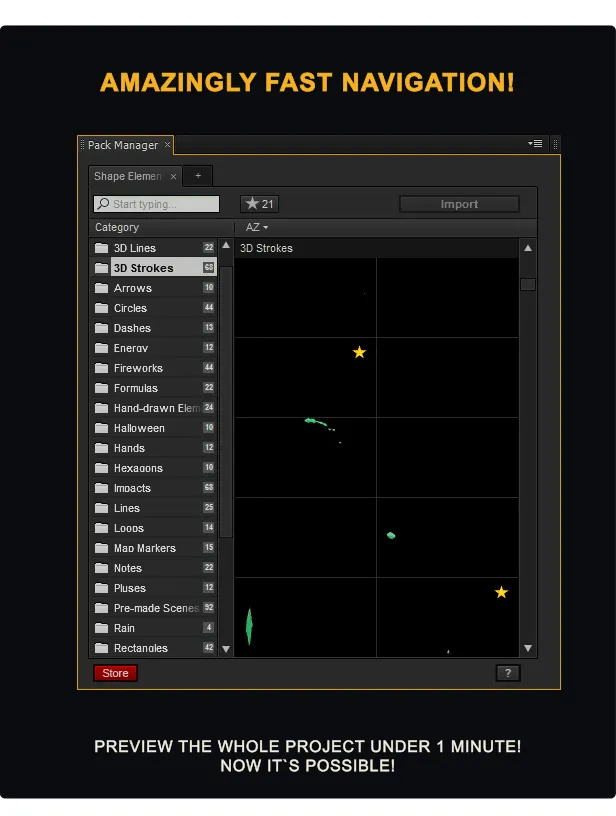The height and width of the screenshot is (816, 616).
Task: Toggle favorite star on second-row preview
Action: click(x=360, y=352)
